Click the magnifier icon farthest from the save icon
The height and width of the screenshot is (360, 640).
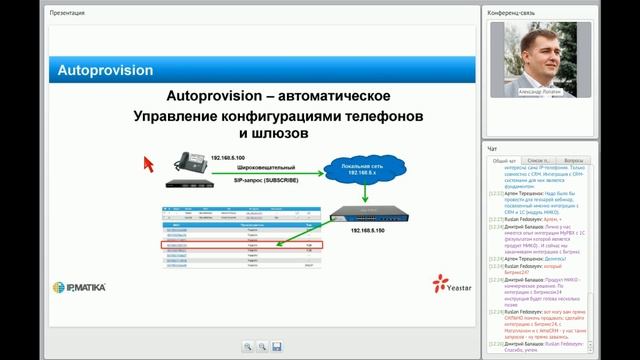(x=248, y=347)
